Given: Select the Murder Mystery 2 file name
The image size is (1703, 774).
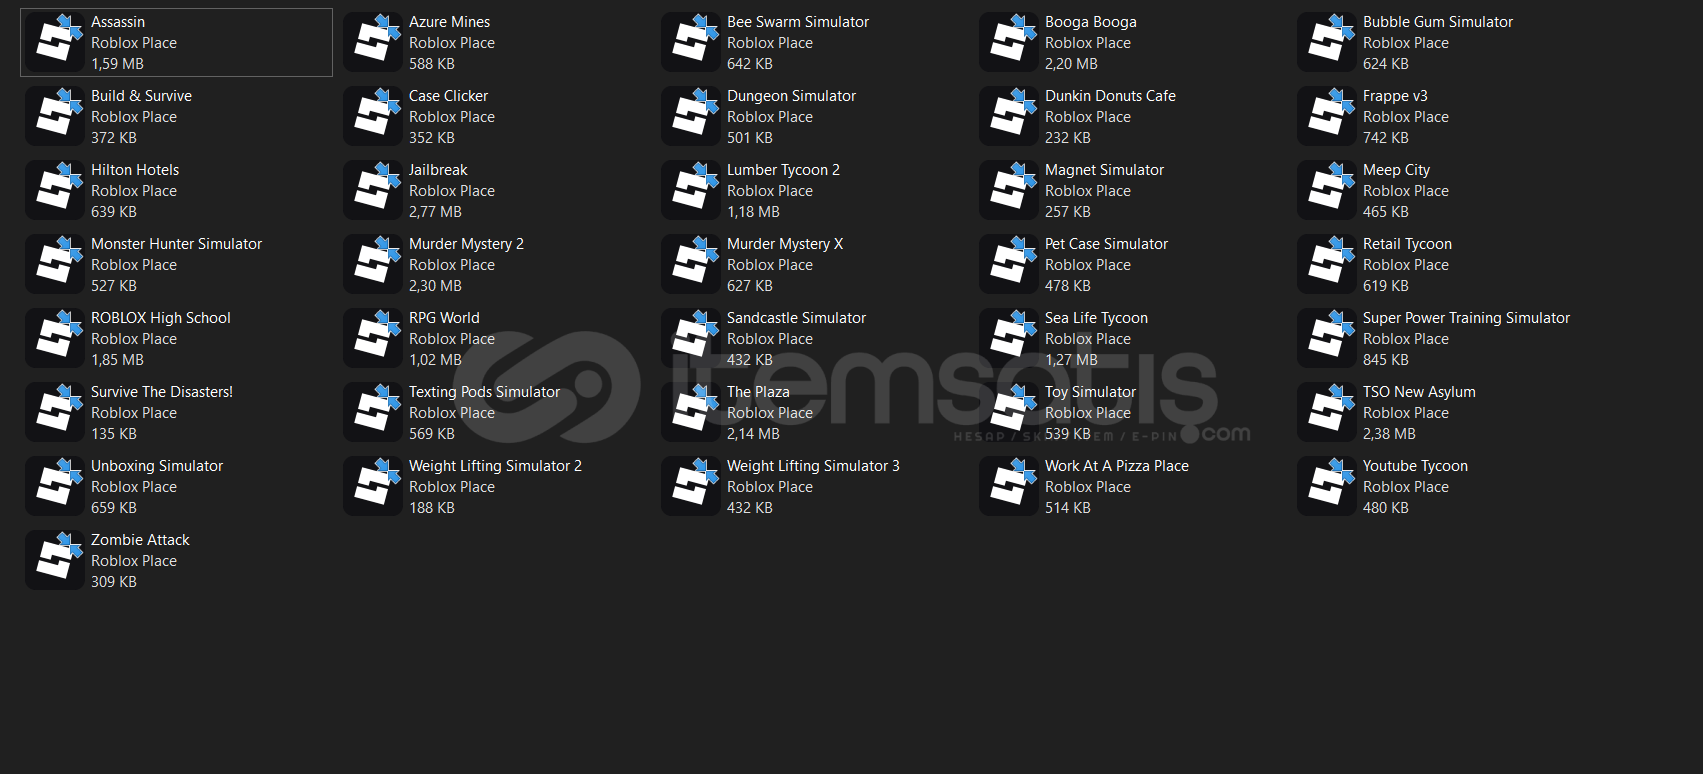Looking at the screenshot, I should [x=466, y=244].
